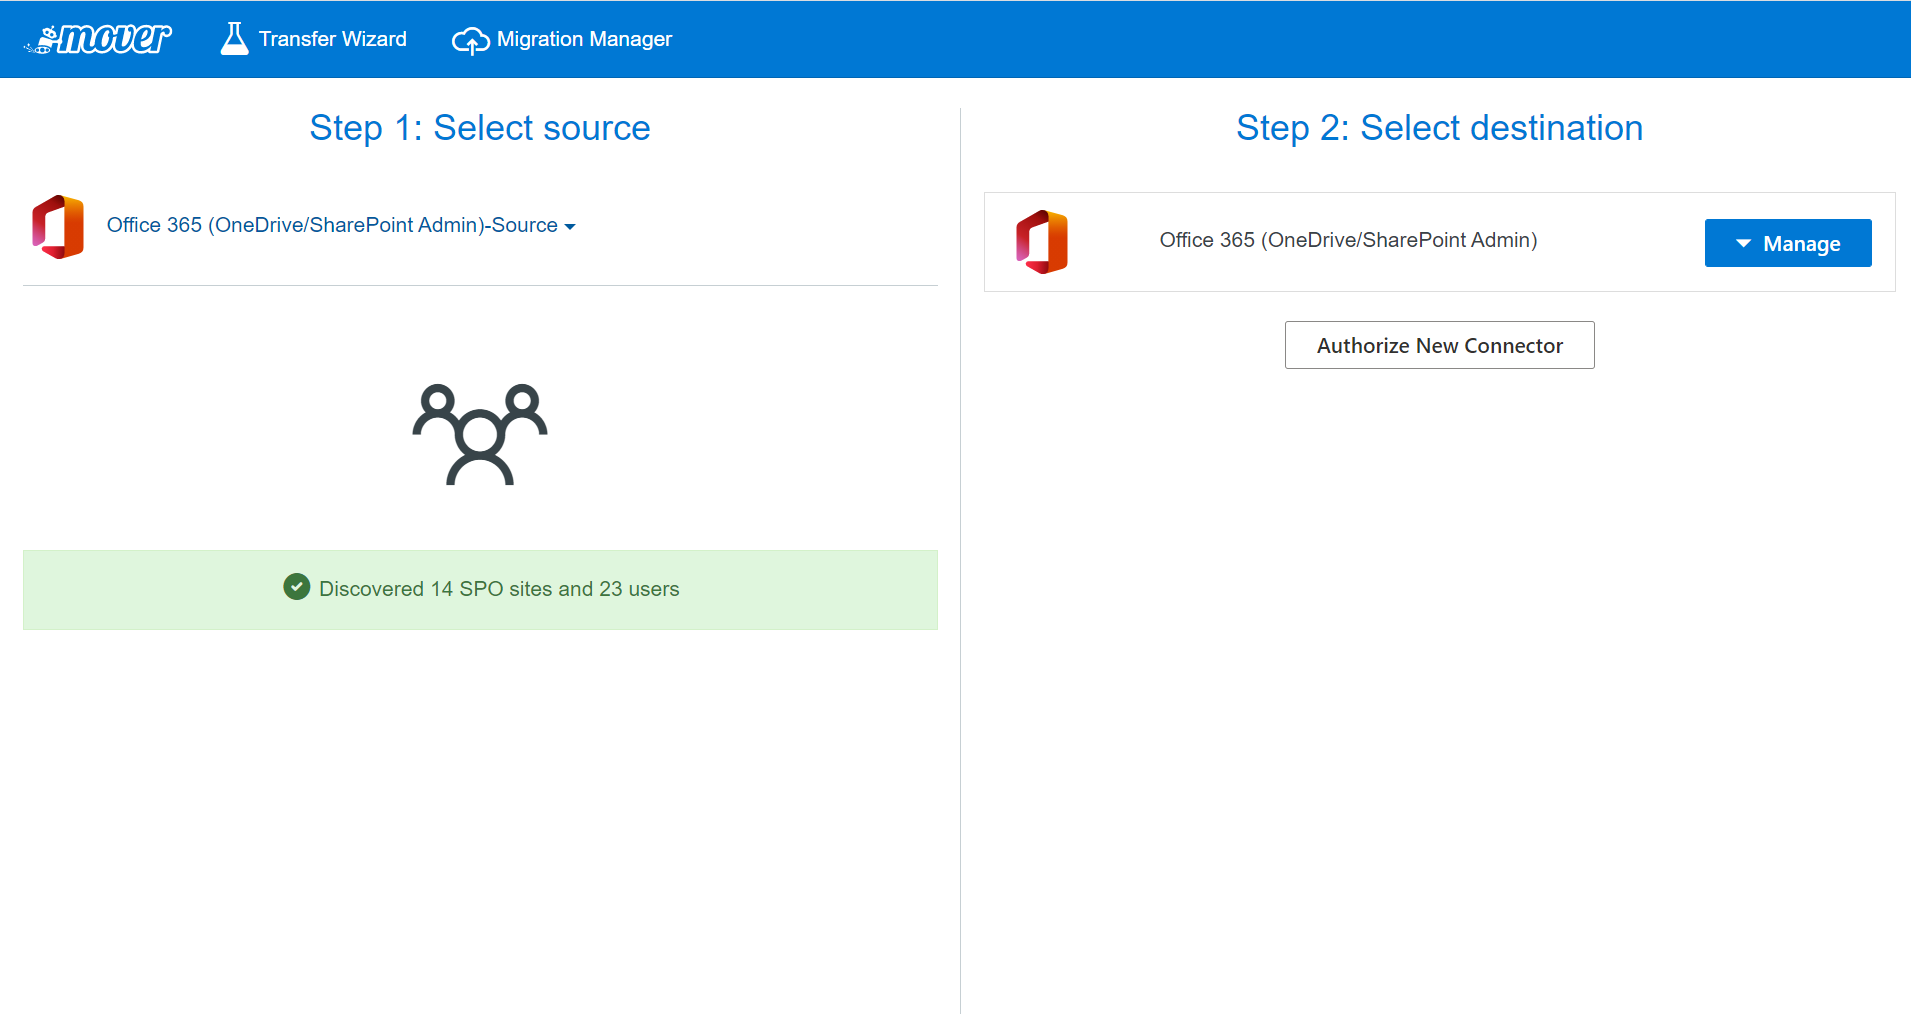Viewport: 1911px width, 1014px height.
Task: Click the arrow inside the Manage button
Action: pos(1743,243)
